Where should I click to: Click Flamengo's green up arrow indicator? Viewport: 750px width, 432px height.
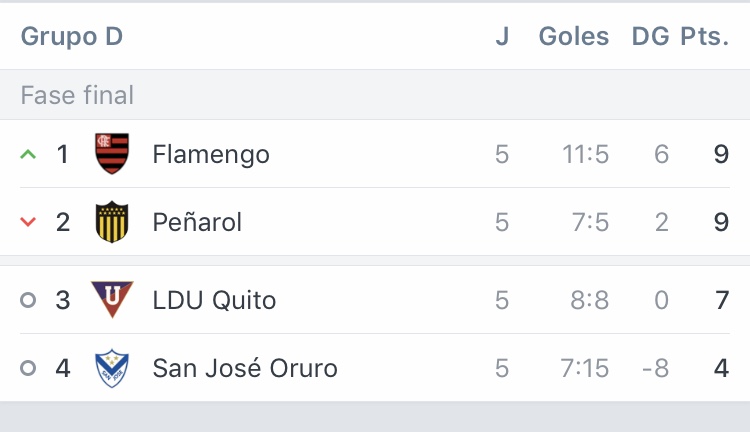pyautogui.click(x=28, y=155)
